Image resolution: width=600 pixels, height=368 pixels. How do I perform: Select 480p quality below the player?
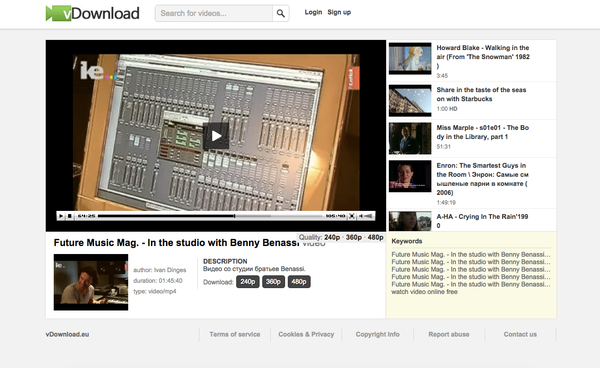click(x=375, y=238)
